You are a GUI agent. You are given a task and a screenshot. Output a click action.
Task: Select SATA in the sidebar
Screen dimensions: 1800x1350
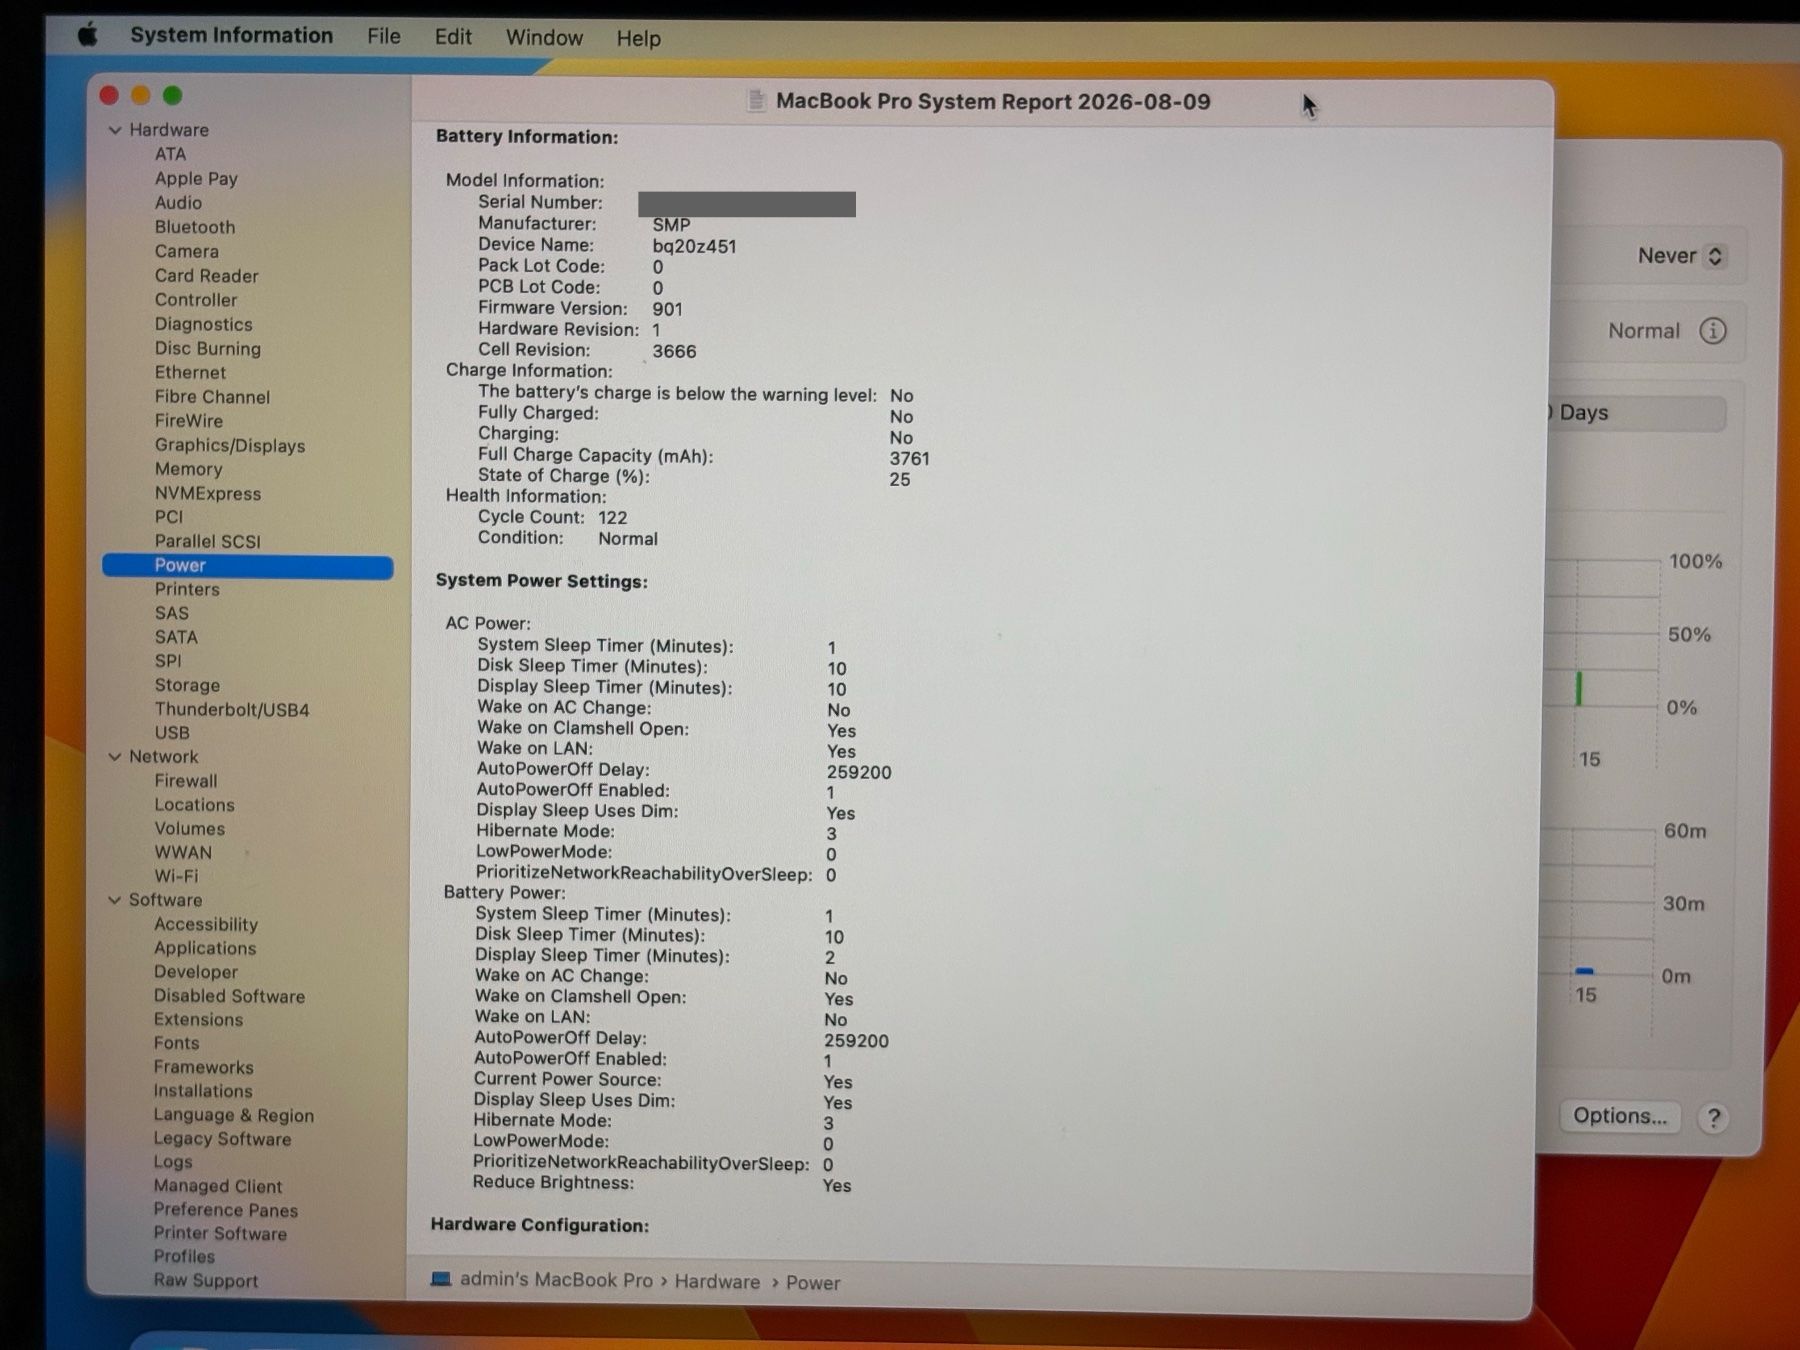point(176,637)
